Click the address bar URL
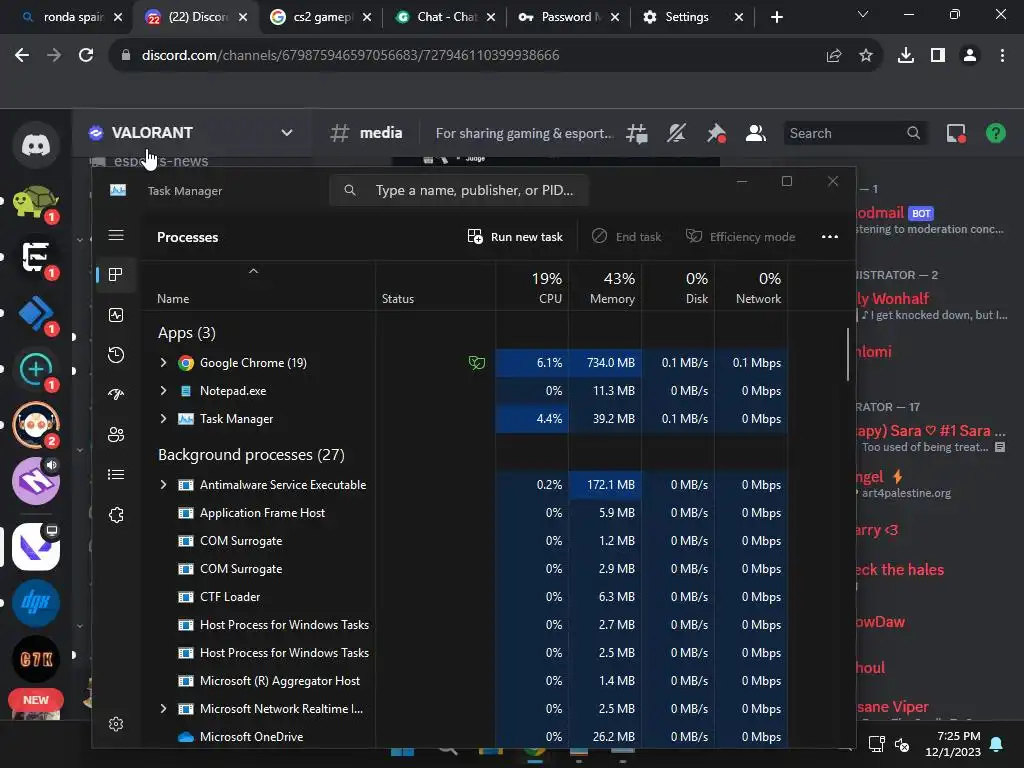Image resolution: width=1024 pixels, height=768 pixels. point(350,56)
